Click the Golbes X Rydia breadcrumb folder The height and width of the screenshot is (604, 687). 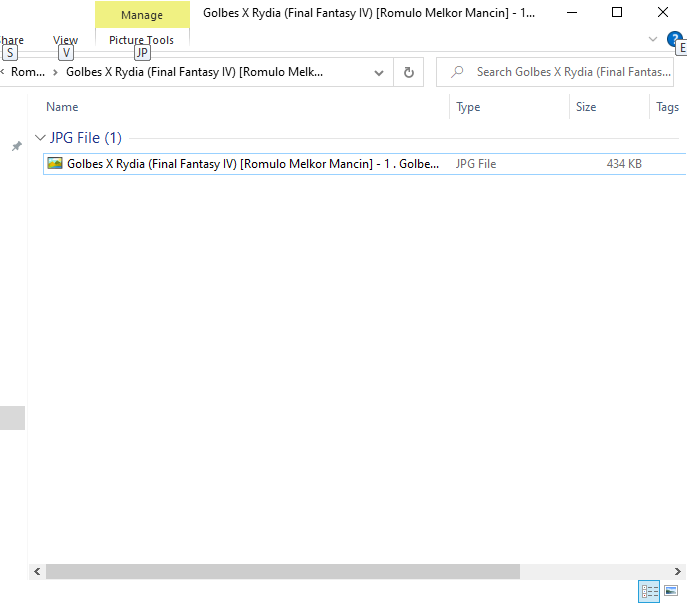[195, 72]
